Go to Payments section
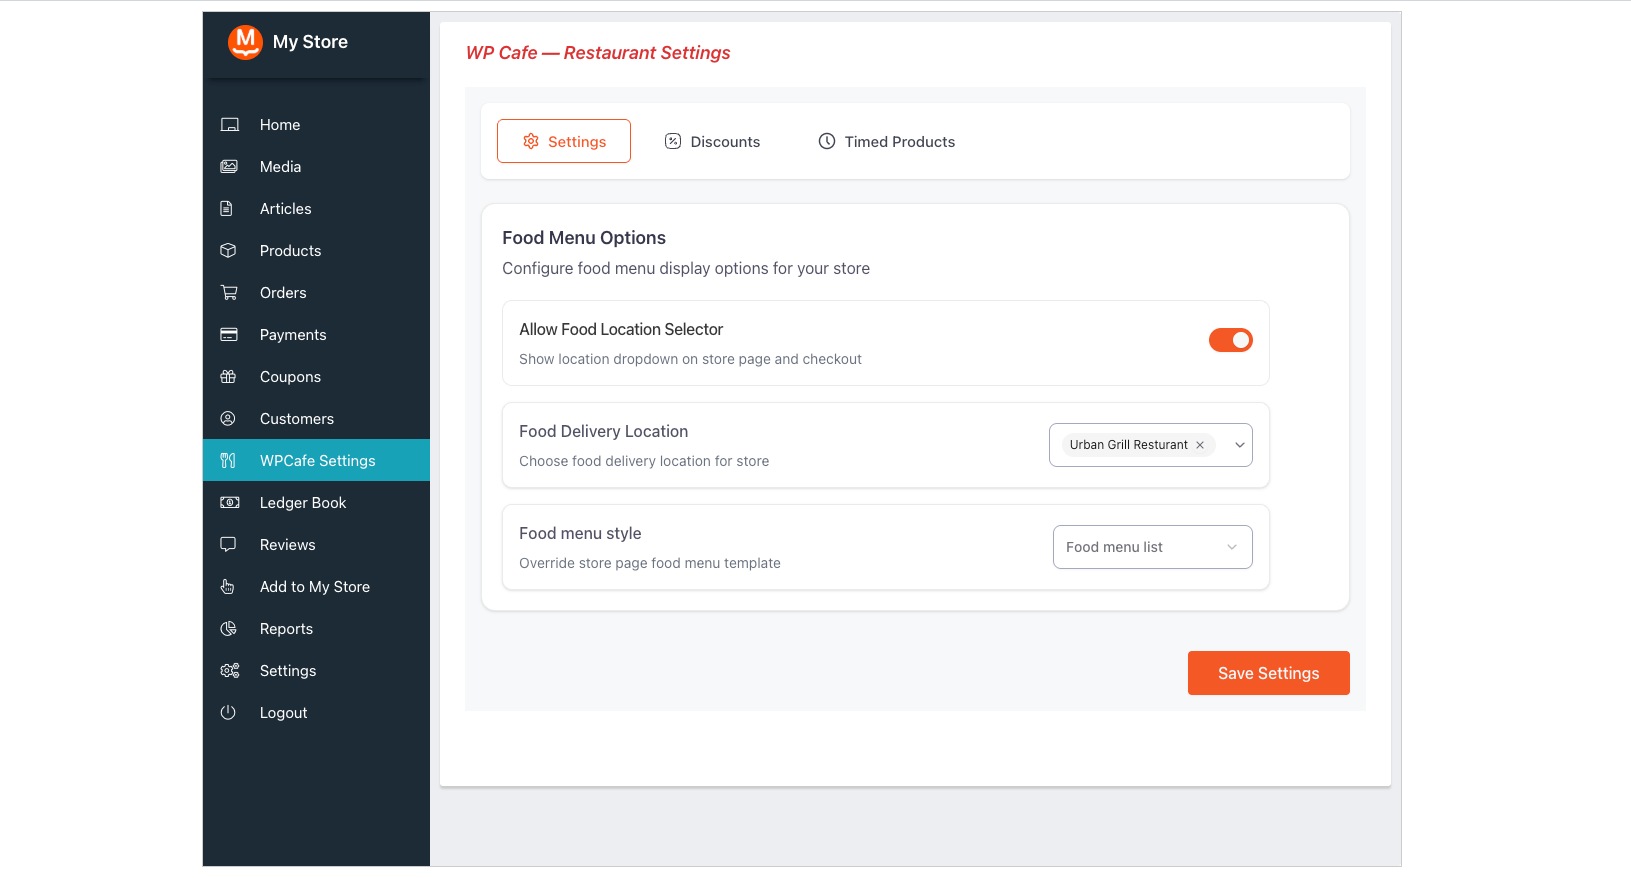The image size is (1631, 878). pos(316,335)
